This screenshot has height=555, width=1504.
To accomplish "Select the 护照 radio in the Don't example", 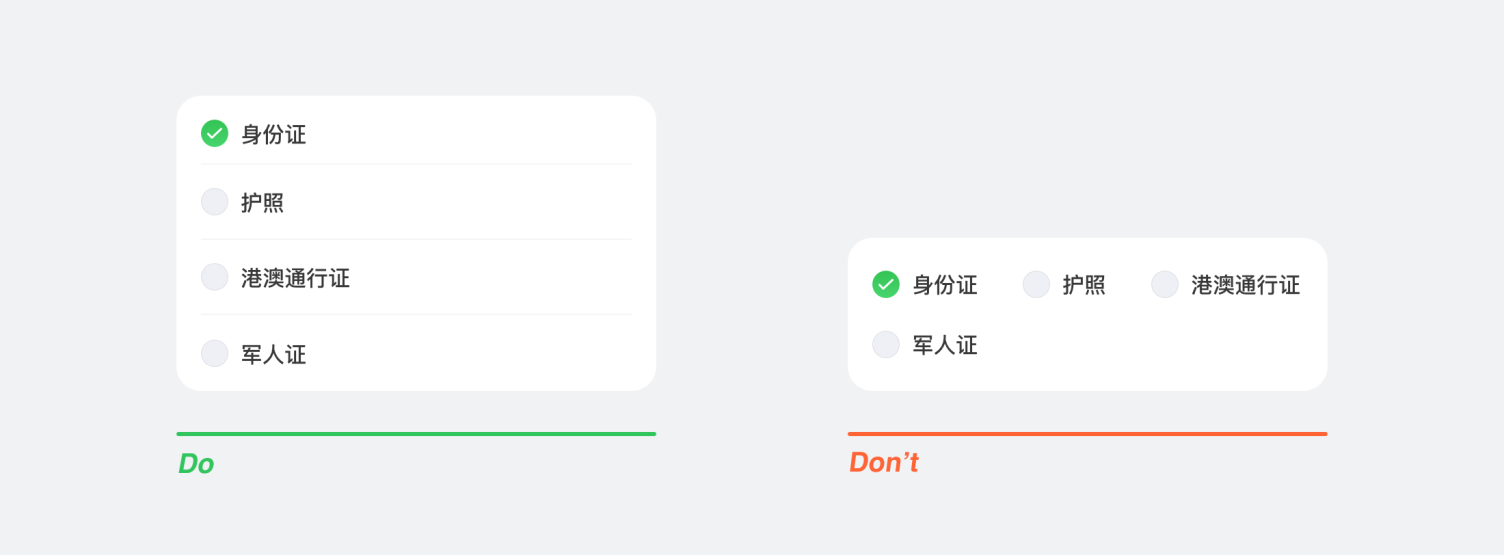I will coord(1036,284).
